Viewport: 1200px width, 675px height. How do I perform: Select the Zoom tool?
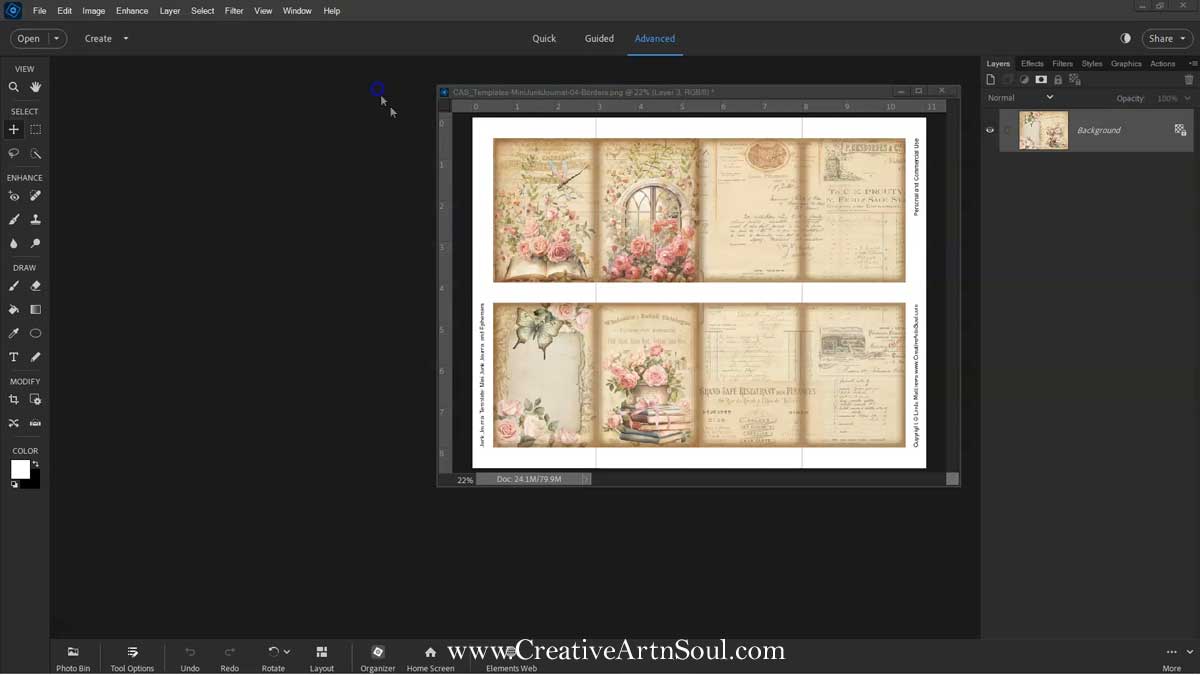click(14, 87)
